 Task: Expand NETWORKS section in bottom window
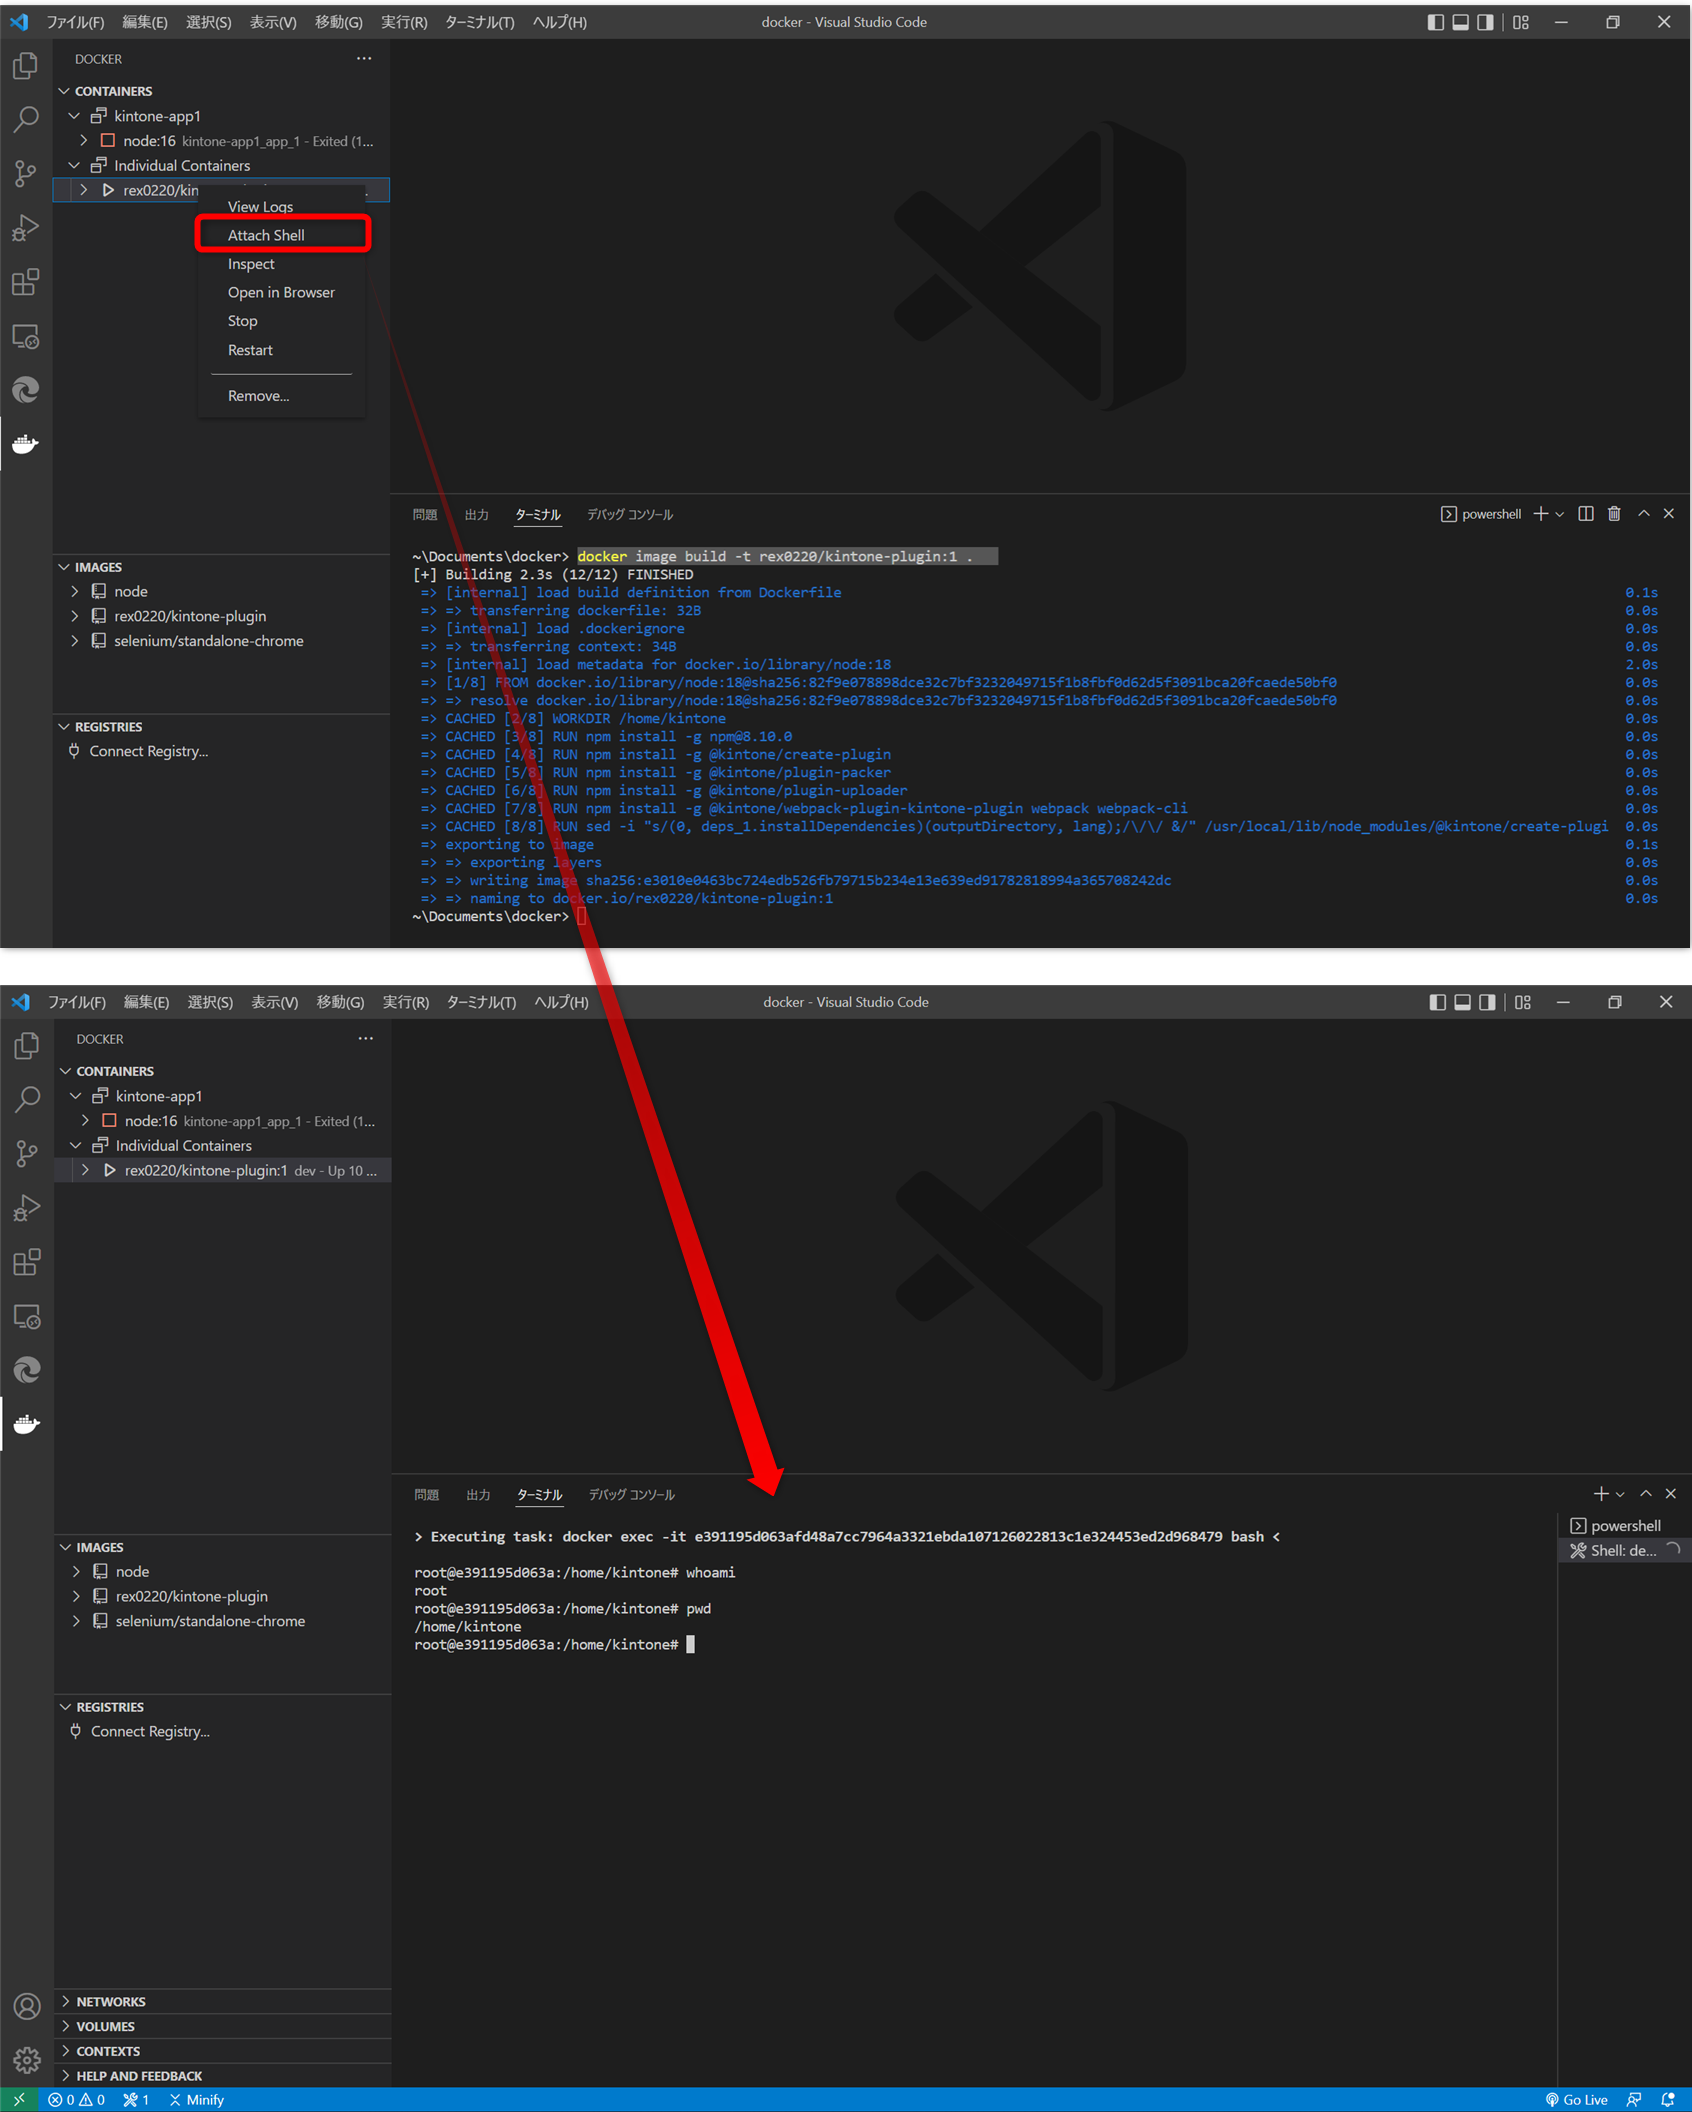point(223,2002)
